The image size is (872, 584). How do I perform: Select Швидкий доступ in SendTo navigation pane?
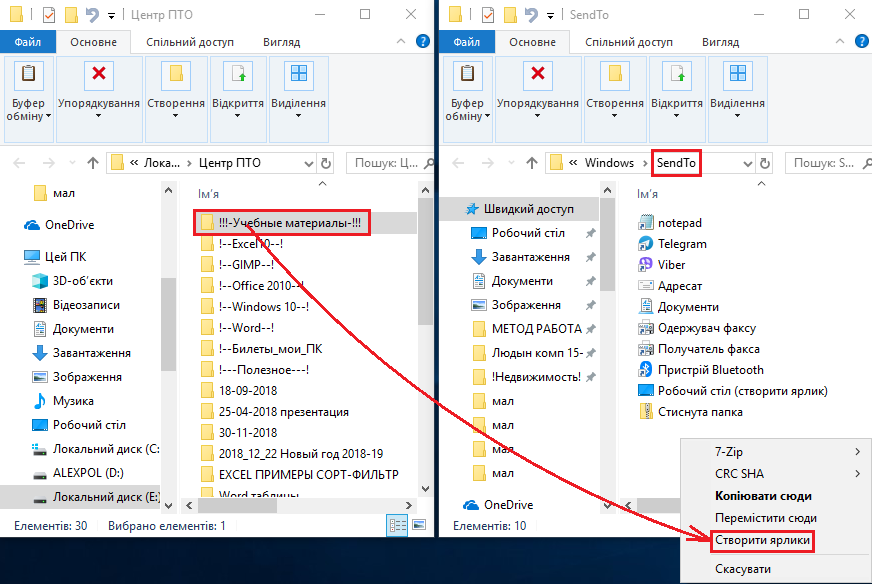point(519,209)
